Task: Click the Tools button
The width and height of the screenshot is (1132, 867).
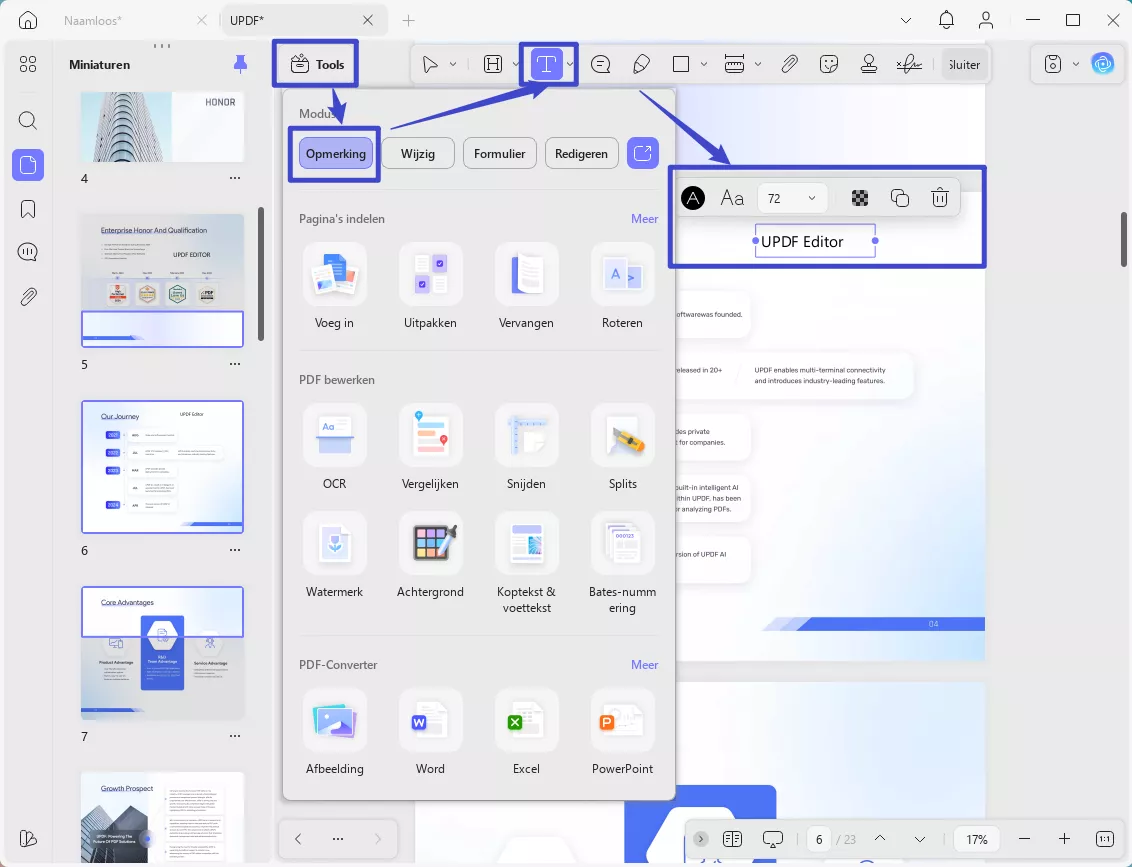Action: pyautogui.click(x=317, y=64)
